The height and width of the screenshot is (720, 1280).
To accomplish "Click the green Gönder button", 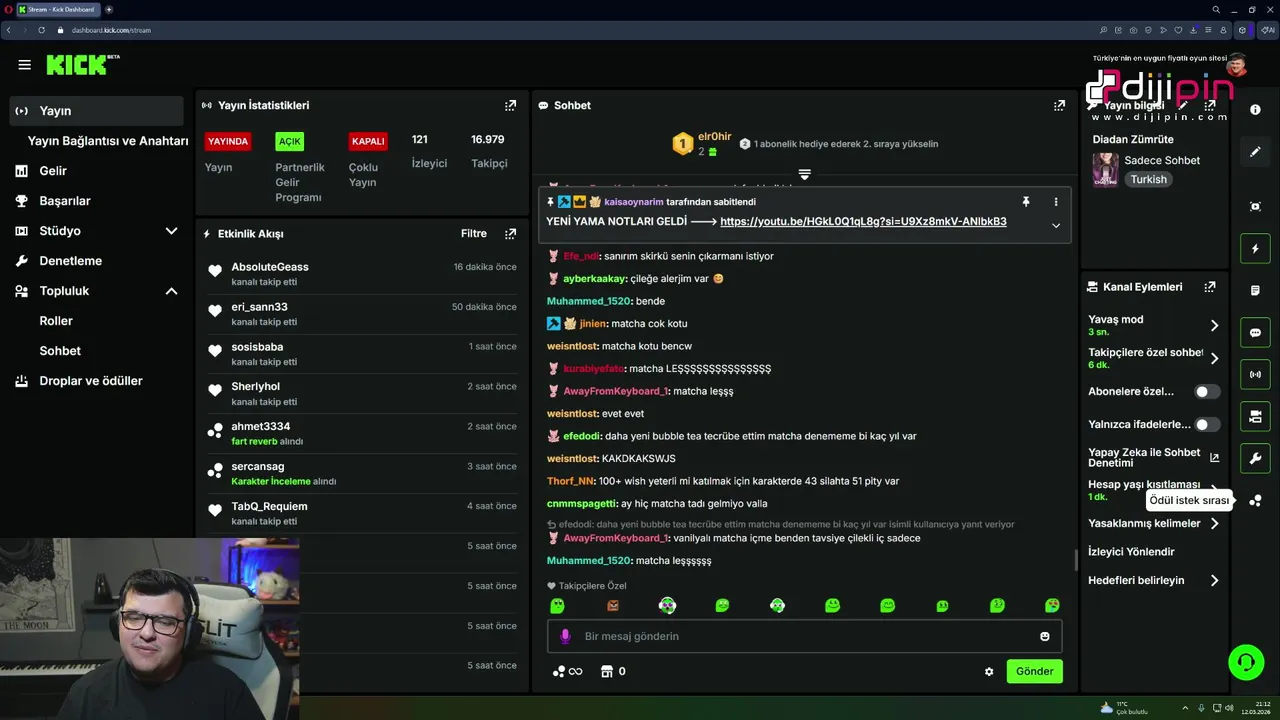I will tap(1034, 672).
